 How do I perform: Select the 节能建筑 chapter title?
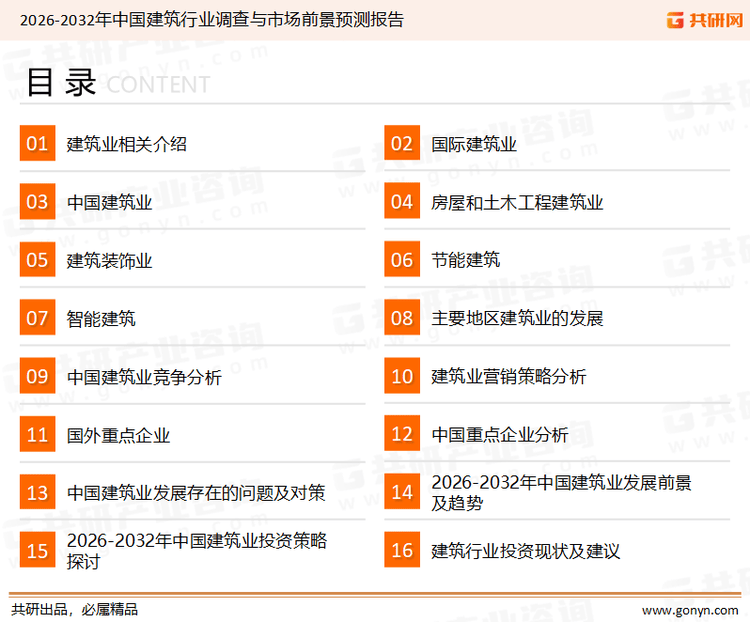465,261
